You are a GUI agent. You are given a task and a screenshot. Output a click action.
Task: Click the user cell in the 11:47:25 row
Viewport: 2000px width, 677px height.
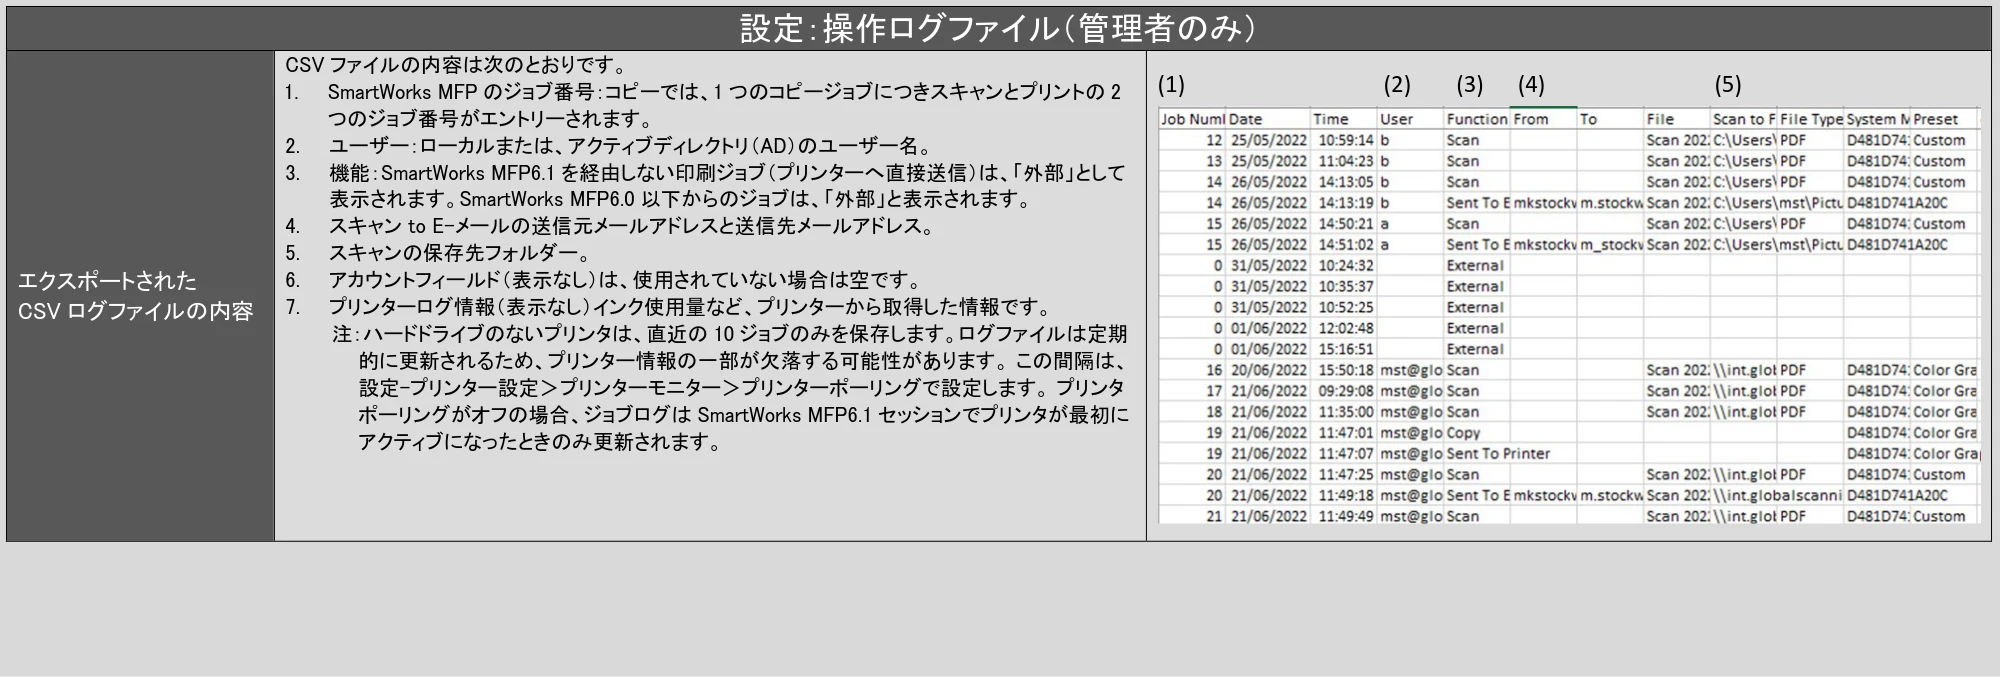click(1411, 474)
